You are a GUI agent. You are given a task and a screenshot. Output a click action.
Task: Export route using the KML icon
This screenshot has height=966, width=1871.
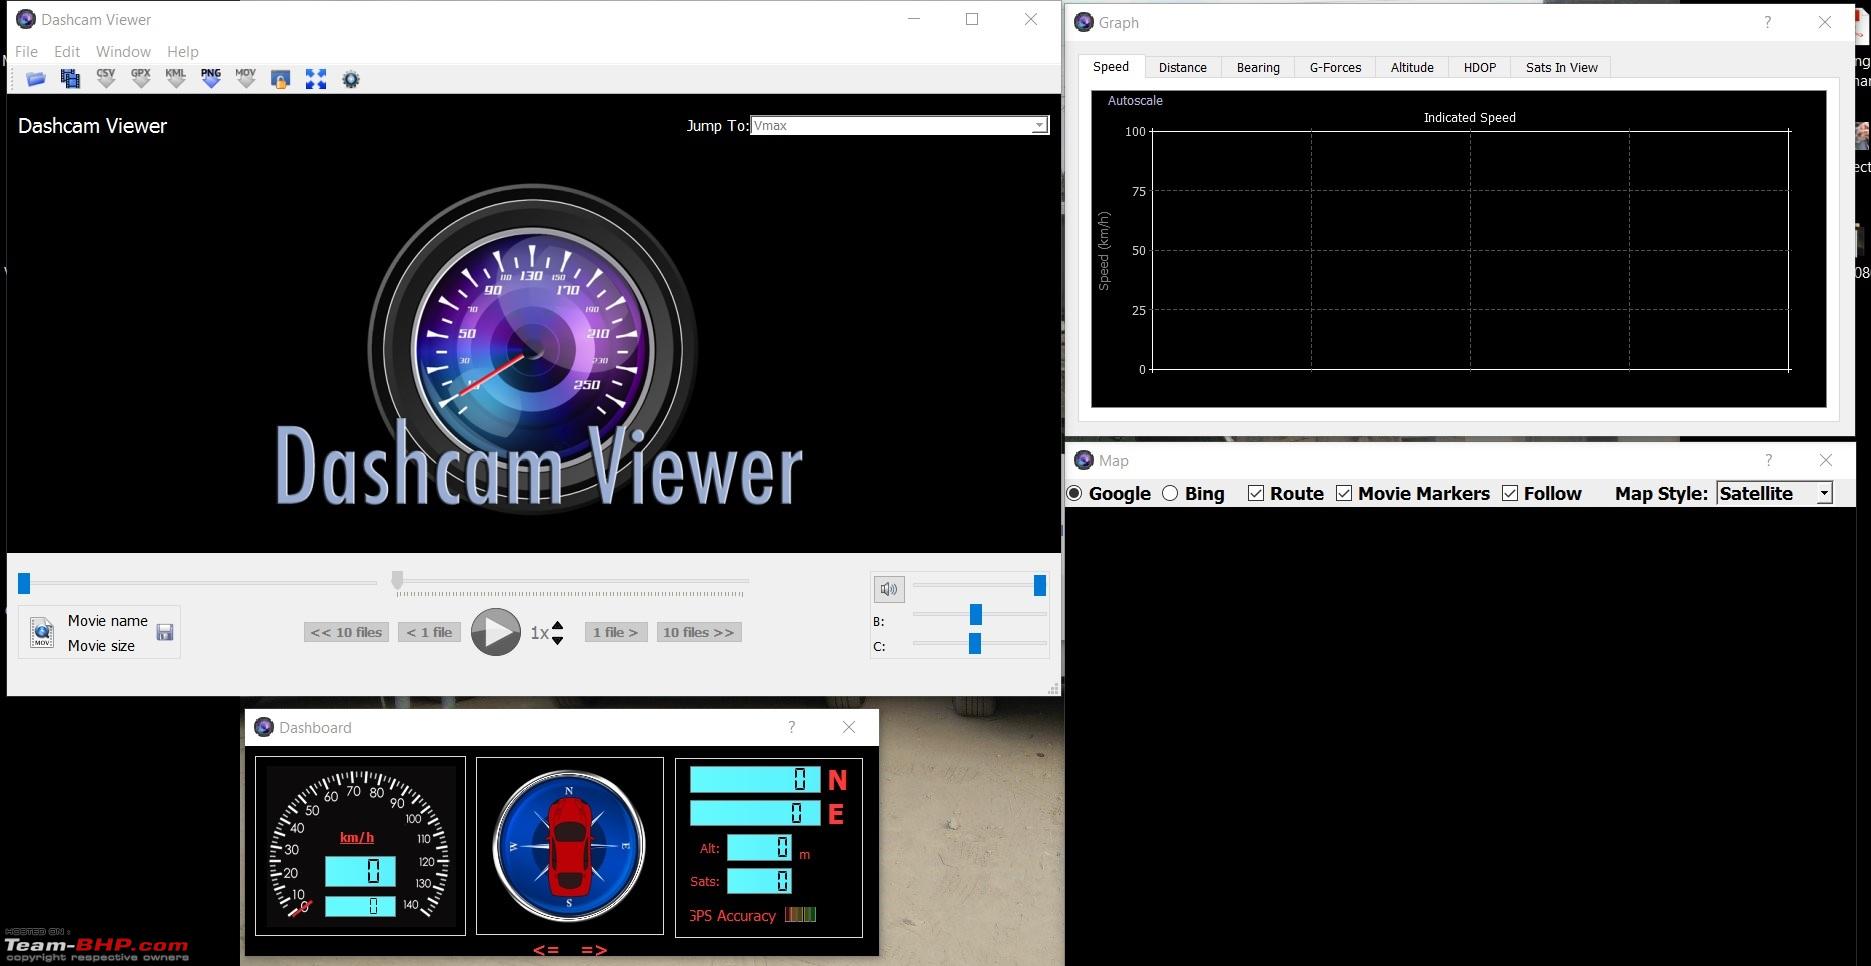click(x=176, y=78)
